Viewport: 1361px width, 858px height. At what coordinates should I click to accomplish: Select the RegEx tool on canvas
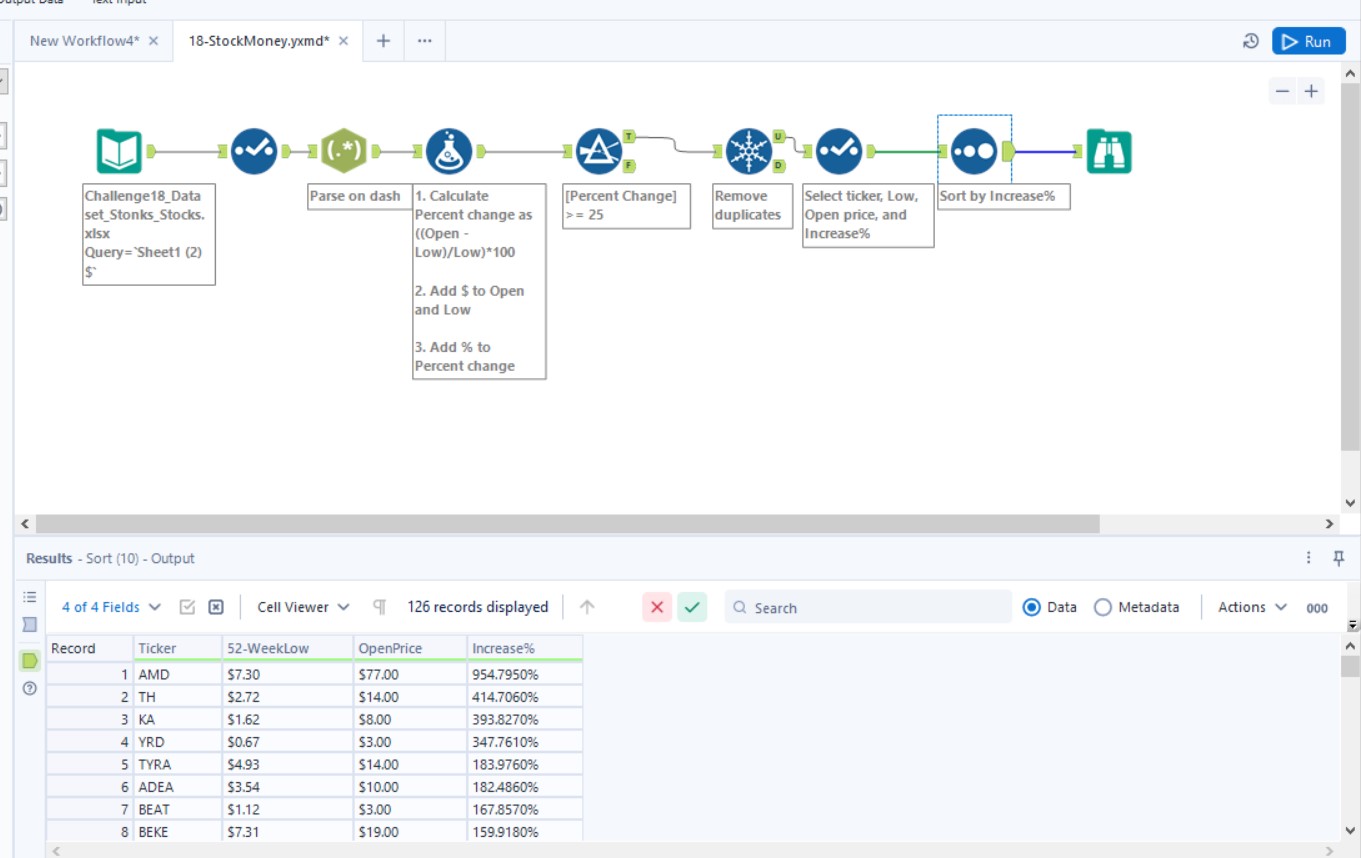344,152
